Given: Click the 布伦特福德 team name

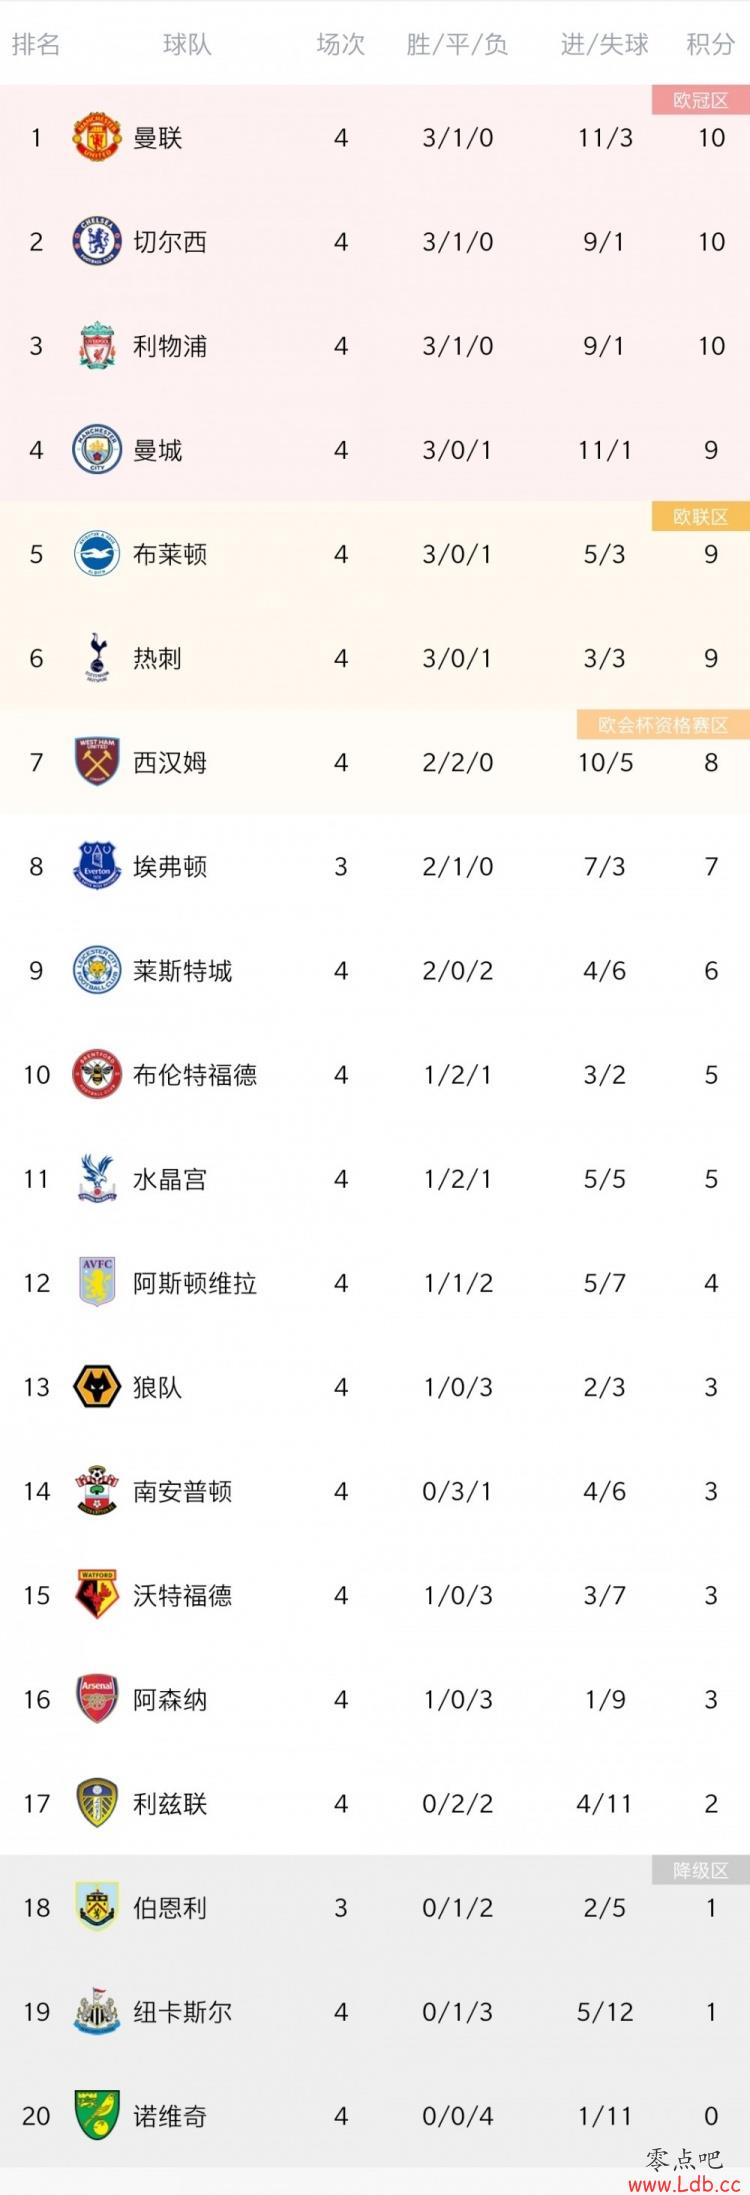Looking at the screenshot, I should pyautogui.click(x=195, y=1074).
